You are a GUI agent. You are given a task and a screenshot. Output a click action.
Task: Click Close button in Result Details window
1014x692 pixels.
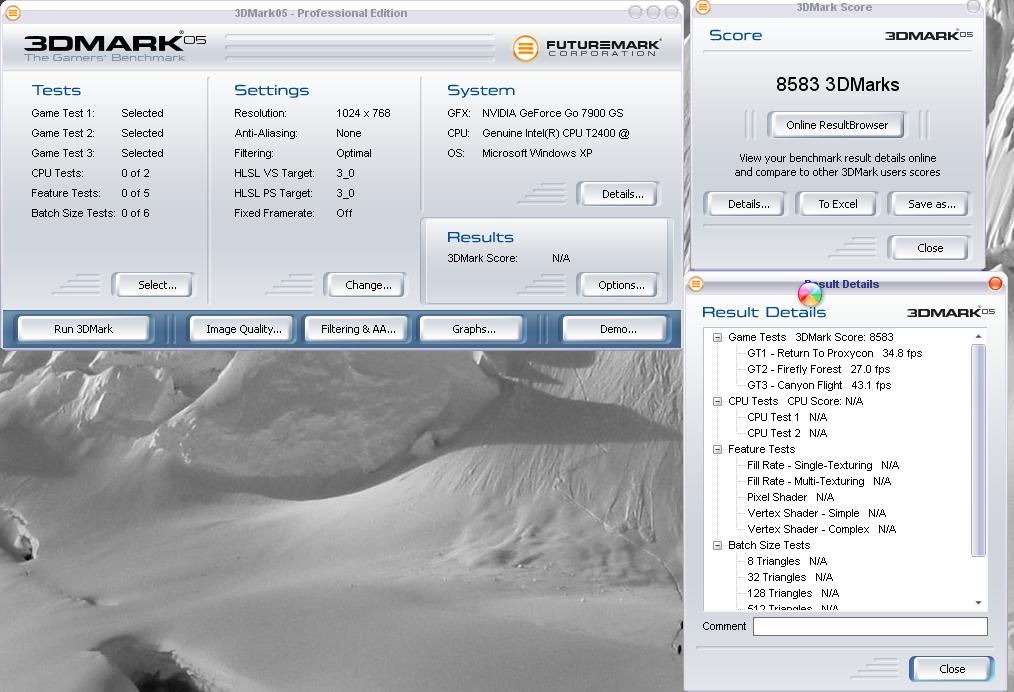point(952,669)
